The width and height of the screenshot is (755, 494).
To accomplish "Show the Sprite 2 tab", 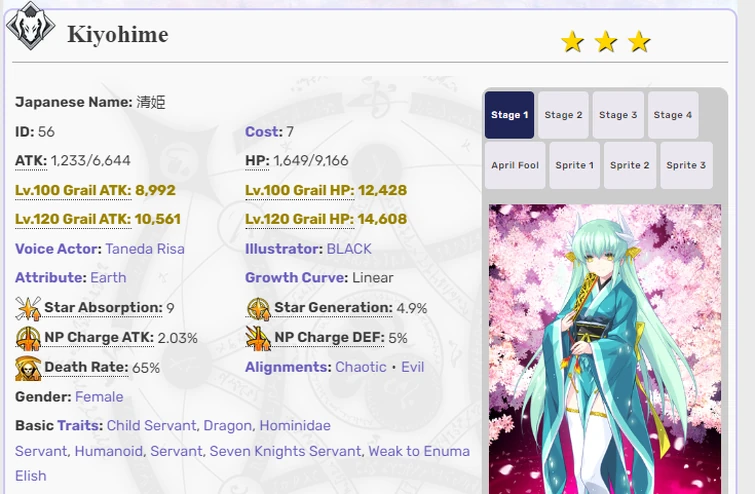I will [630, 165].
